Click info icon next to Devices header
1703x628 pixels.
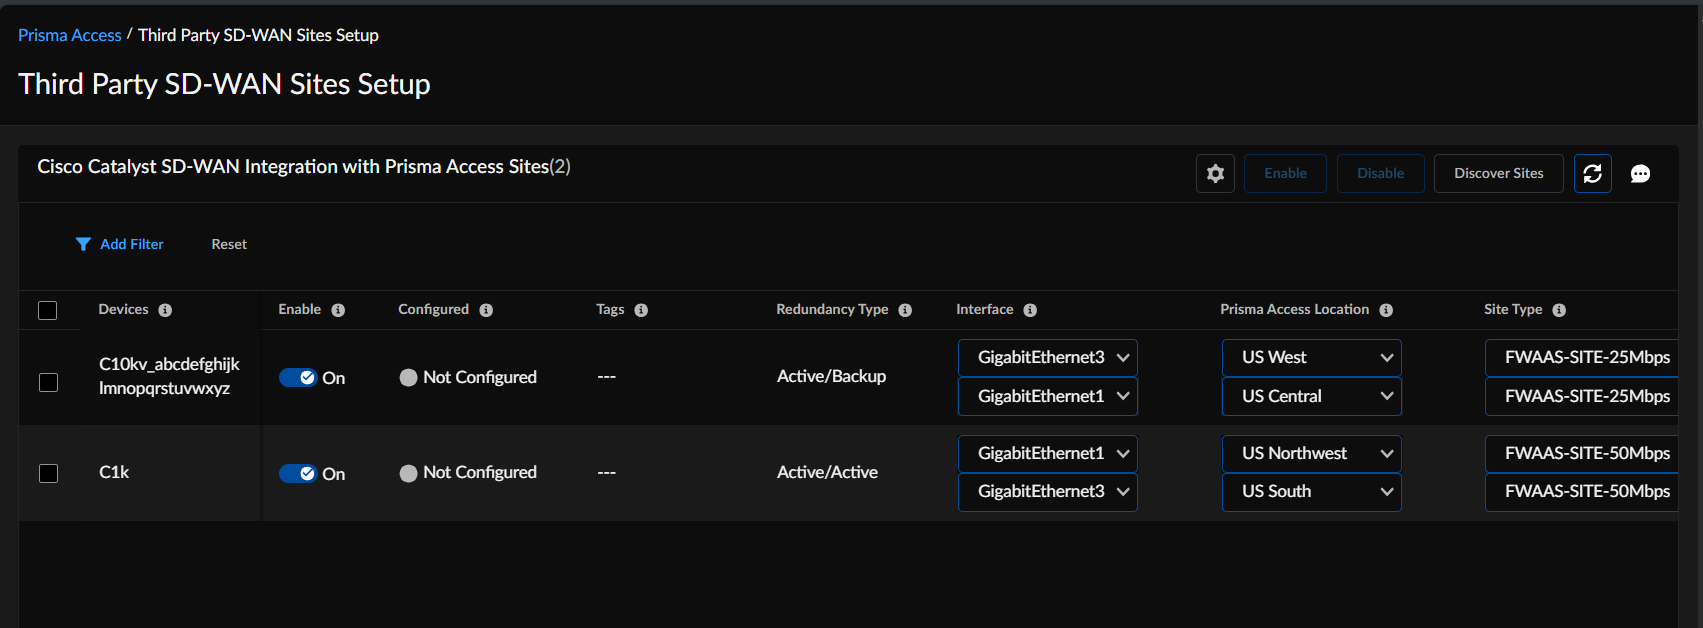pos(165,310)
